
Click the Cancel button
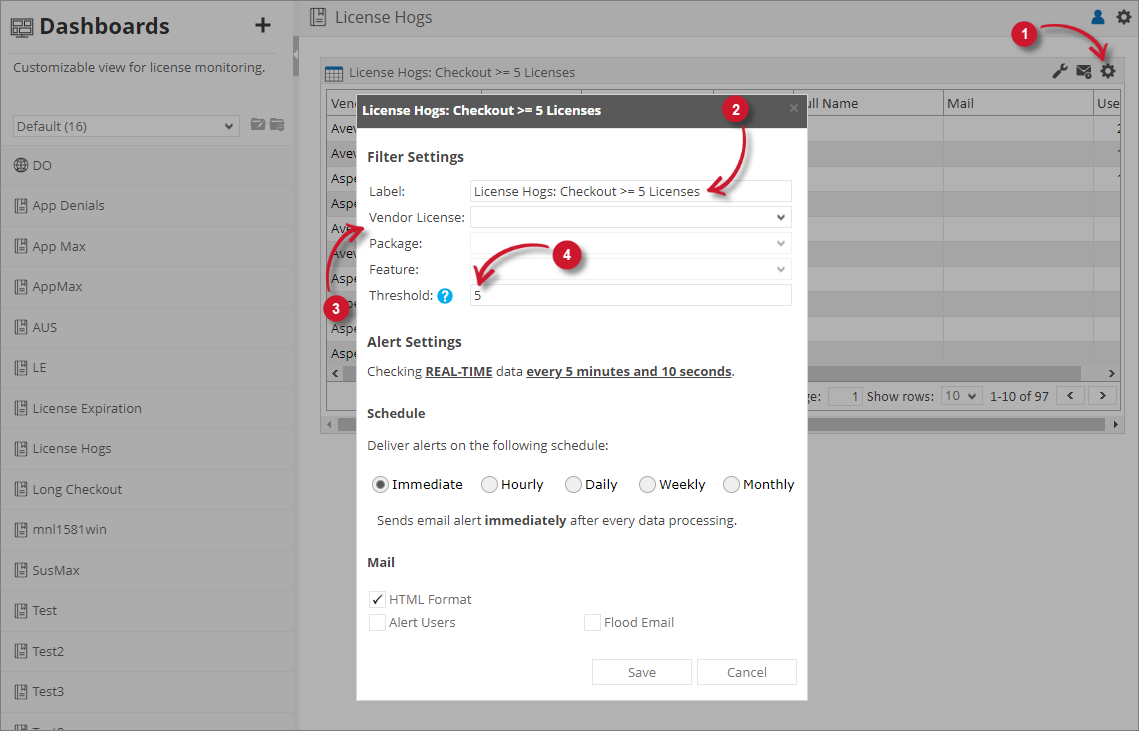click(x=747, y=672)
